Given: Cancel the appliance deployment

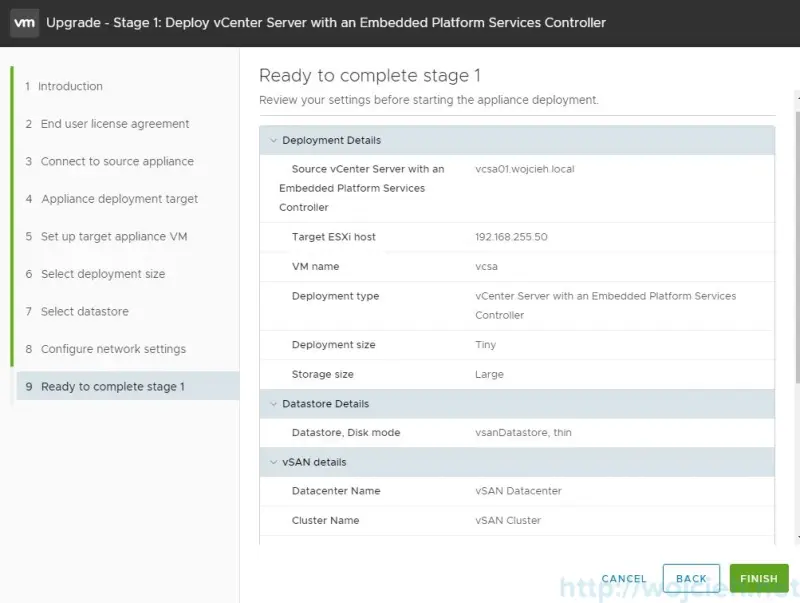Looking at the screenshot, I should [624, 578].
